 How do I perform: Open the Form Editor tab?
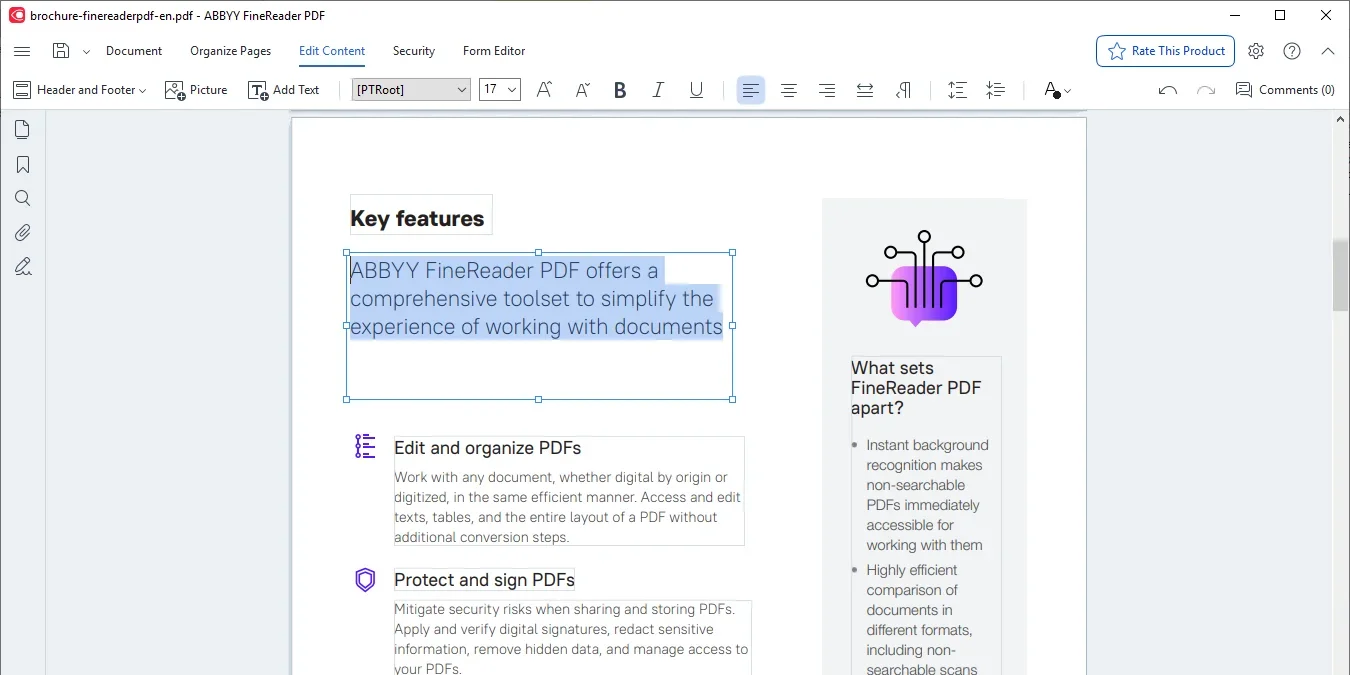[494, 51]
